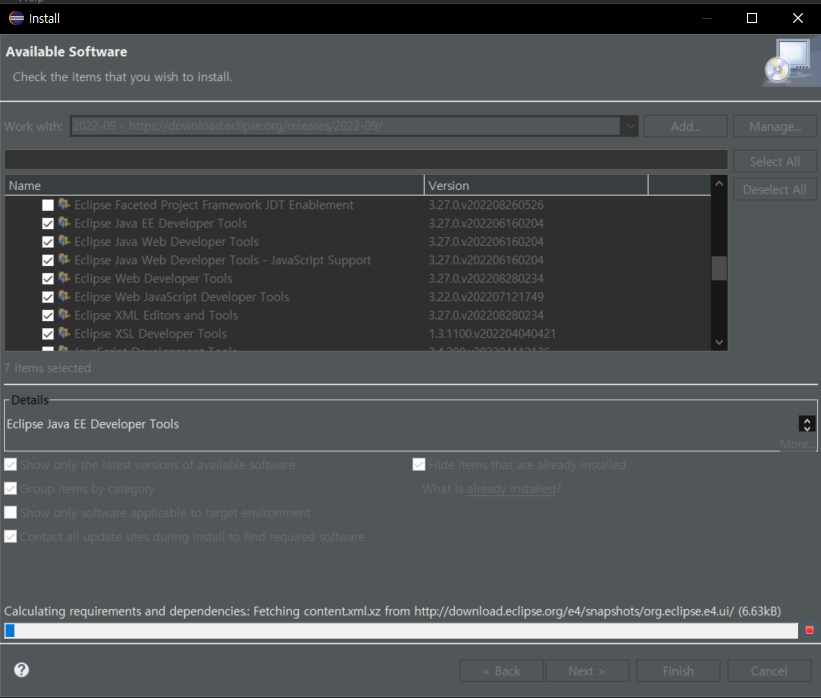
Task: Click the blue dependency progress bar
Action: point(401,630)
